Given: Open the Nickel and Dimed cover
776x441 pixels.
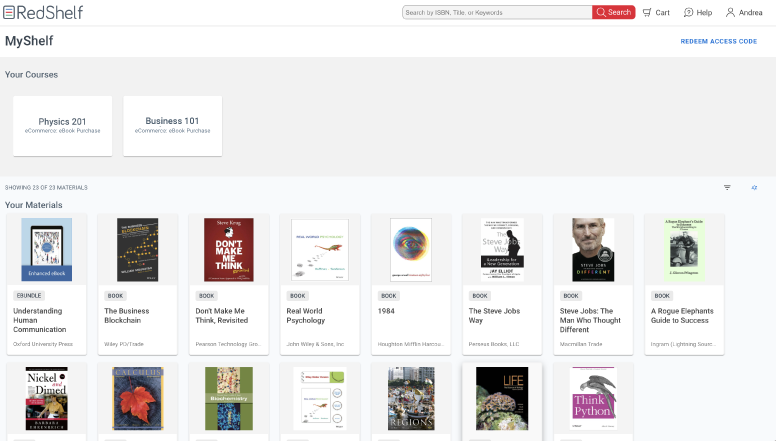Looking at the screenshot, I should pyautogui.click(x=47, y=398).
